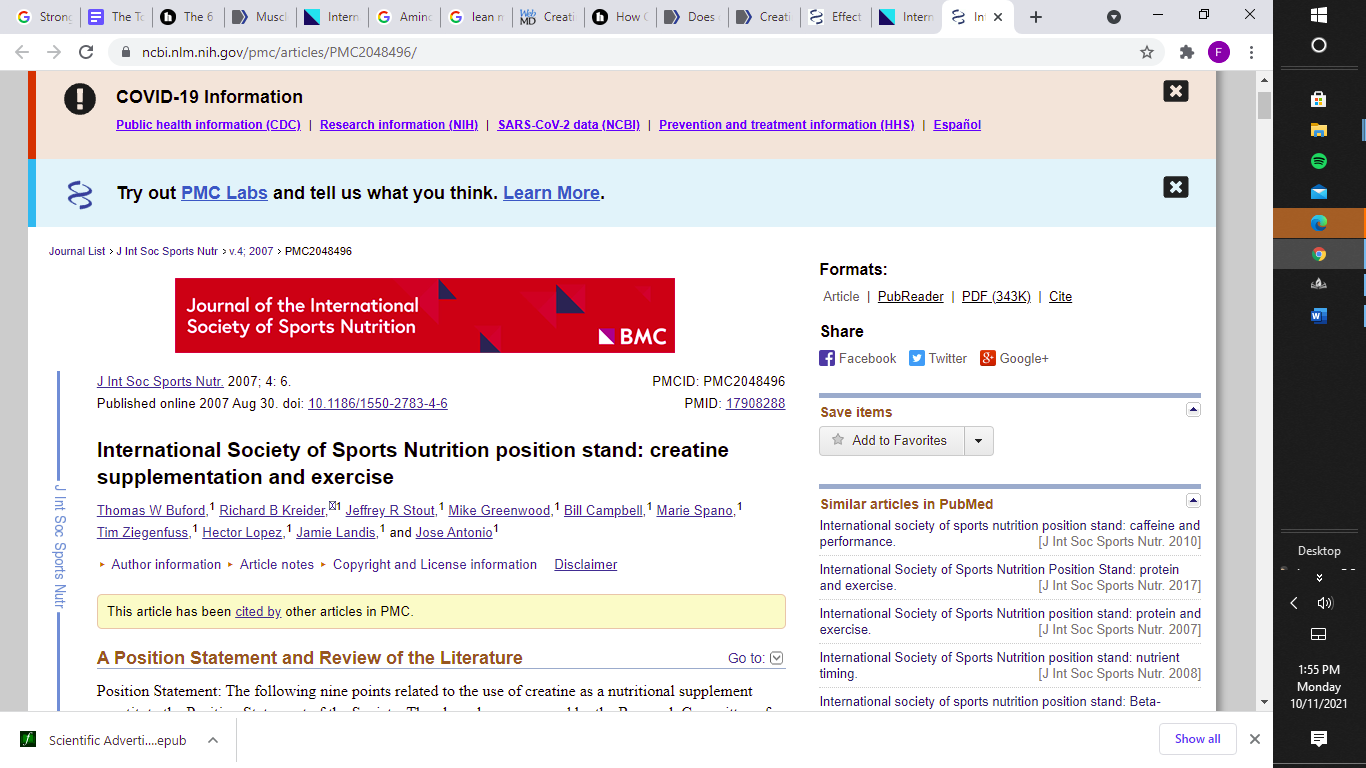Open the Chrome profile avatar F
This screenshot has width=1366, height=768.
[1218, 52]
